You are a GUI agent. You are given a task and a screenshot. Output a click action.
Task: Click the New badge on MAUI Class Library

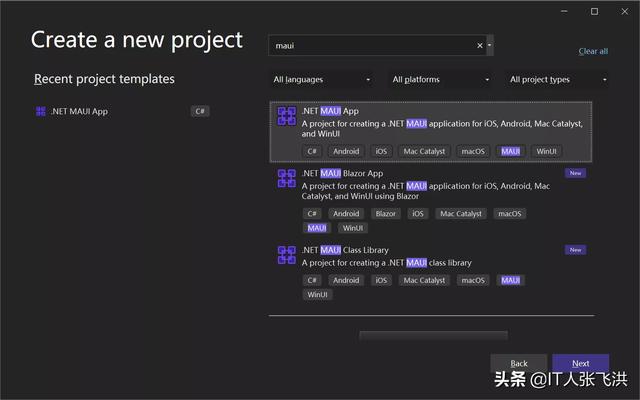click(x=576, y=250)
